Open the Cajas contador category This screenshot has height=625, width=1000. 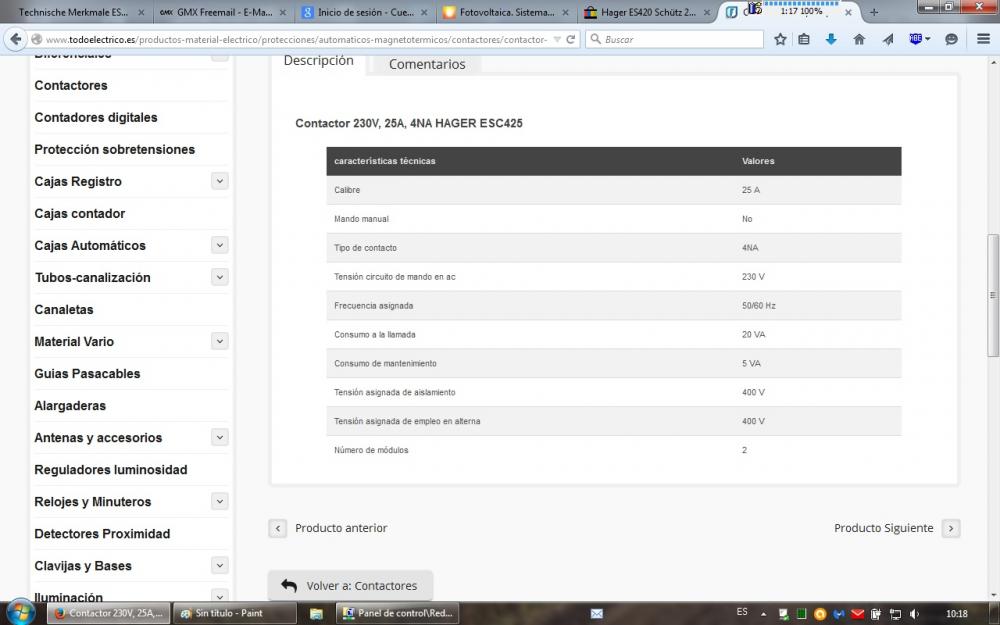click(80, 214)
